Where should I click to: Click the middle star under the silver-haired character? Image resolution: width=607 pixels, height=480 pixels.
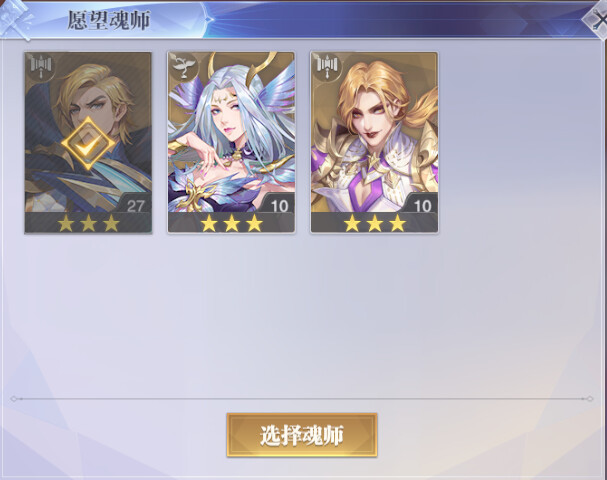click(231, 223)
